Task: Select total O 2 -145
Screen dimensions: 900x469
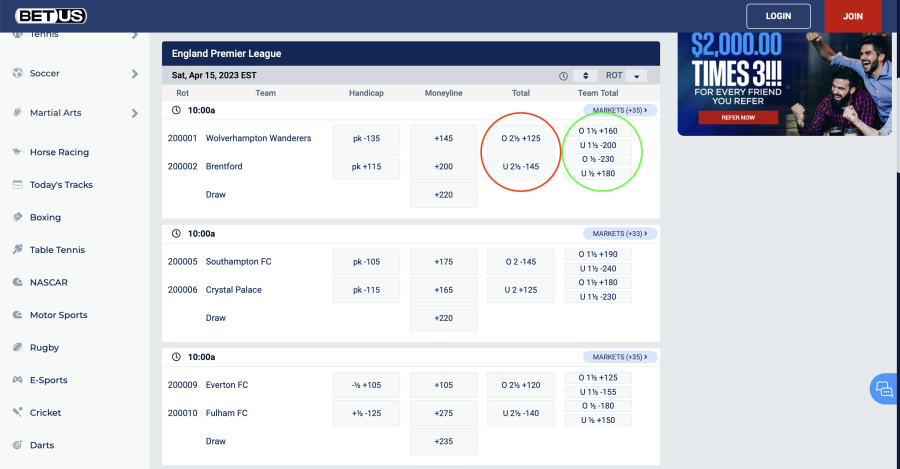Action: [x=521, y=262]
